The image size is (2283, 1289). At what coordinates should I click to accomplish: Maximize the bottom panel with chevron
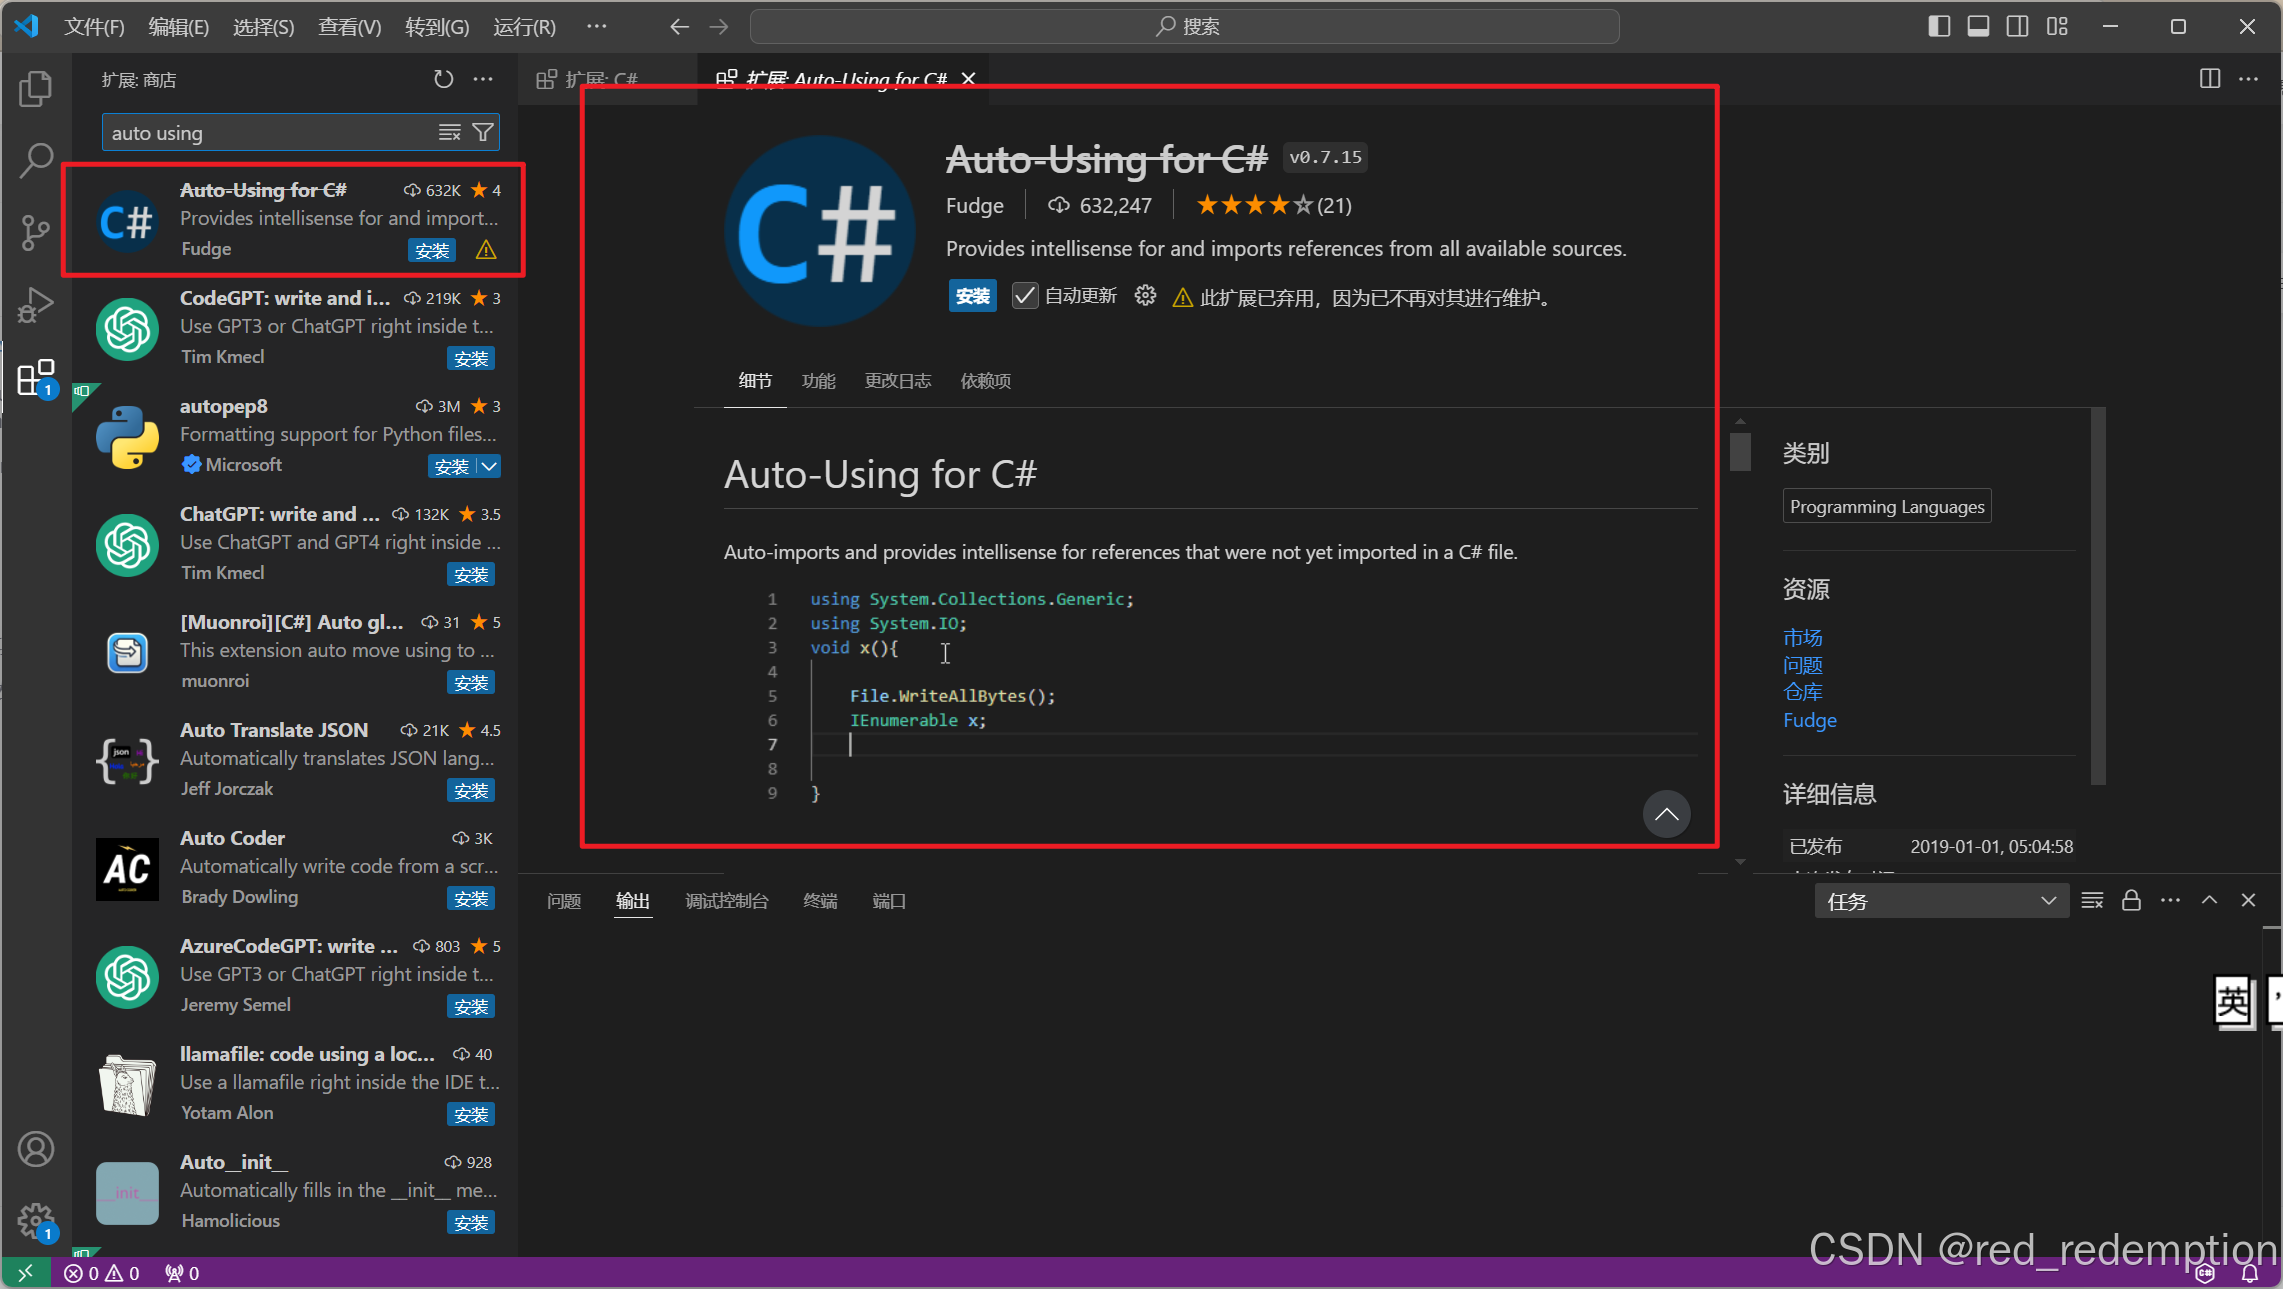tap(2209, 901)
